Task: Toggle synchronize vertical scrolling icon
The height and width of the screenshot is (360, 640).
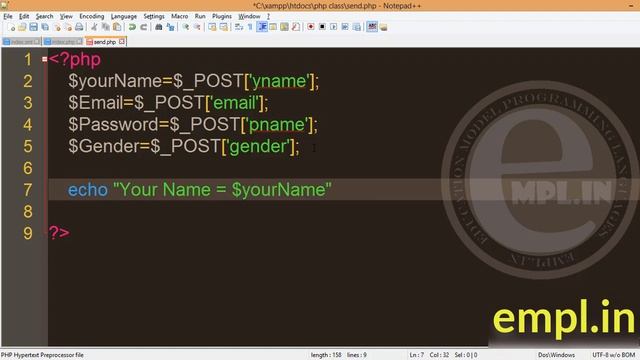Action: pyautogui.click(x=212, y=27)
